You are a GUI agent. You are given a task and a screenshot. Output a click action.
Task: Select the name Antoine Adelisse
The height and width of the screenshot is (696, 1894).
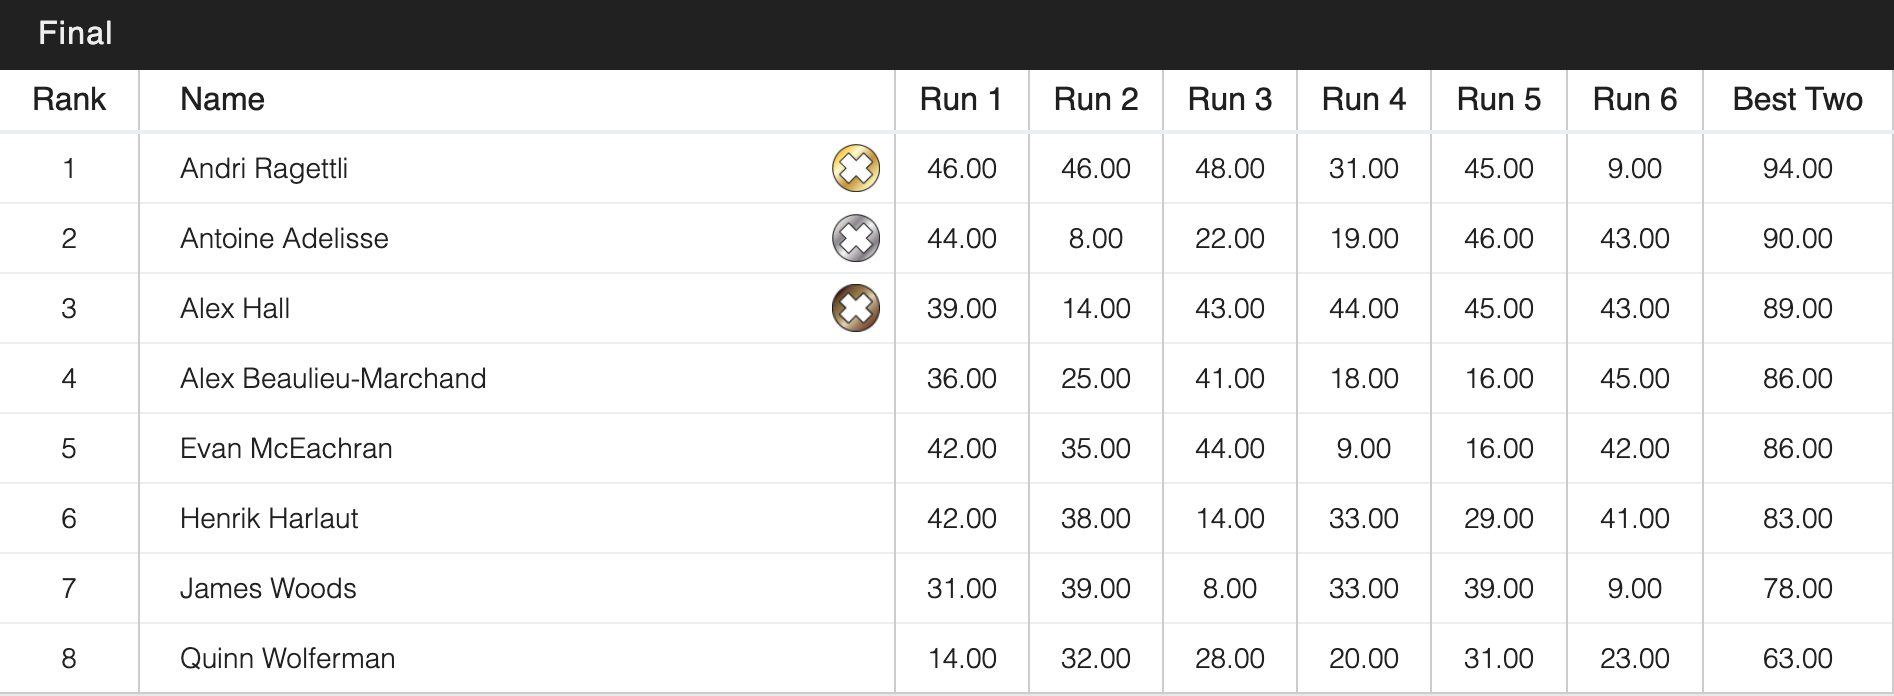point(284,238)
